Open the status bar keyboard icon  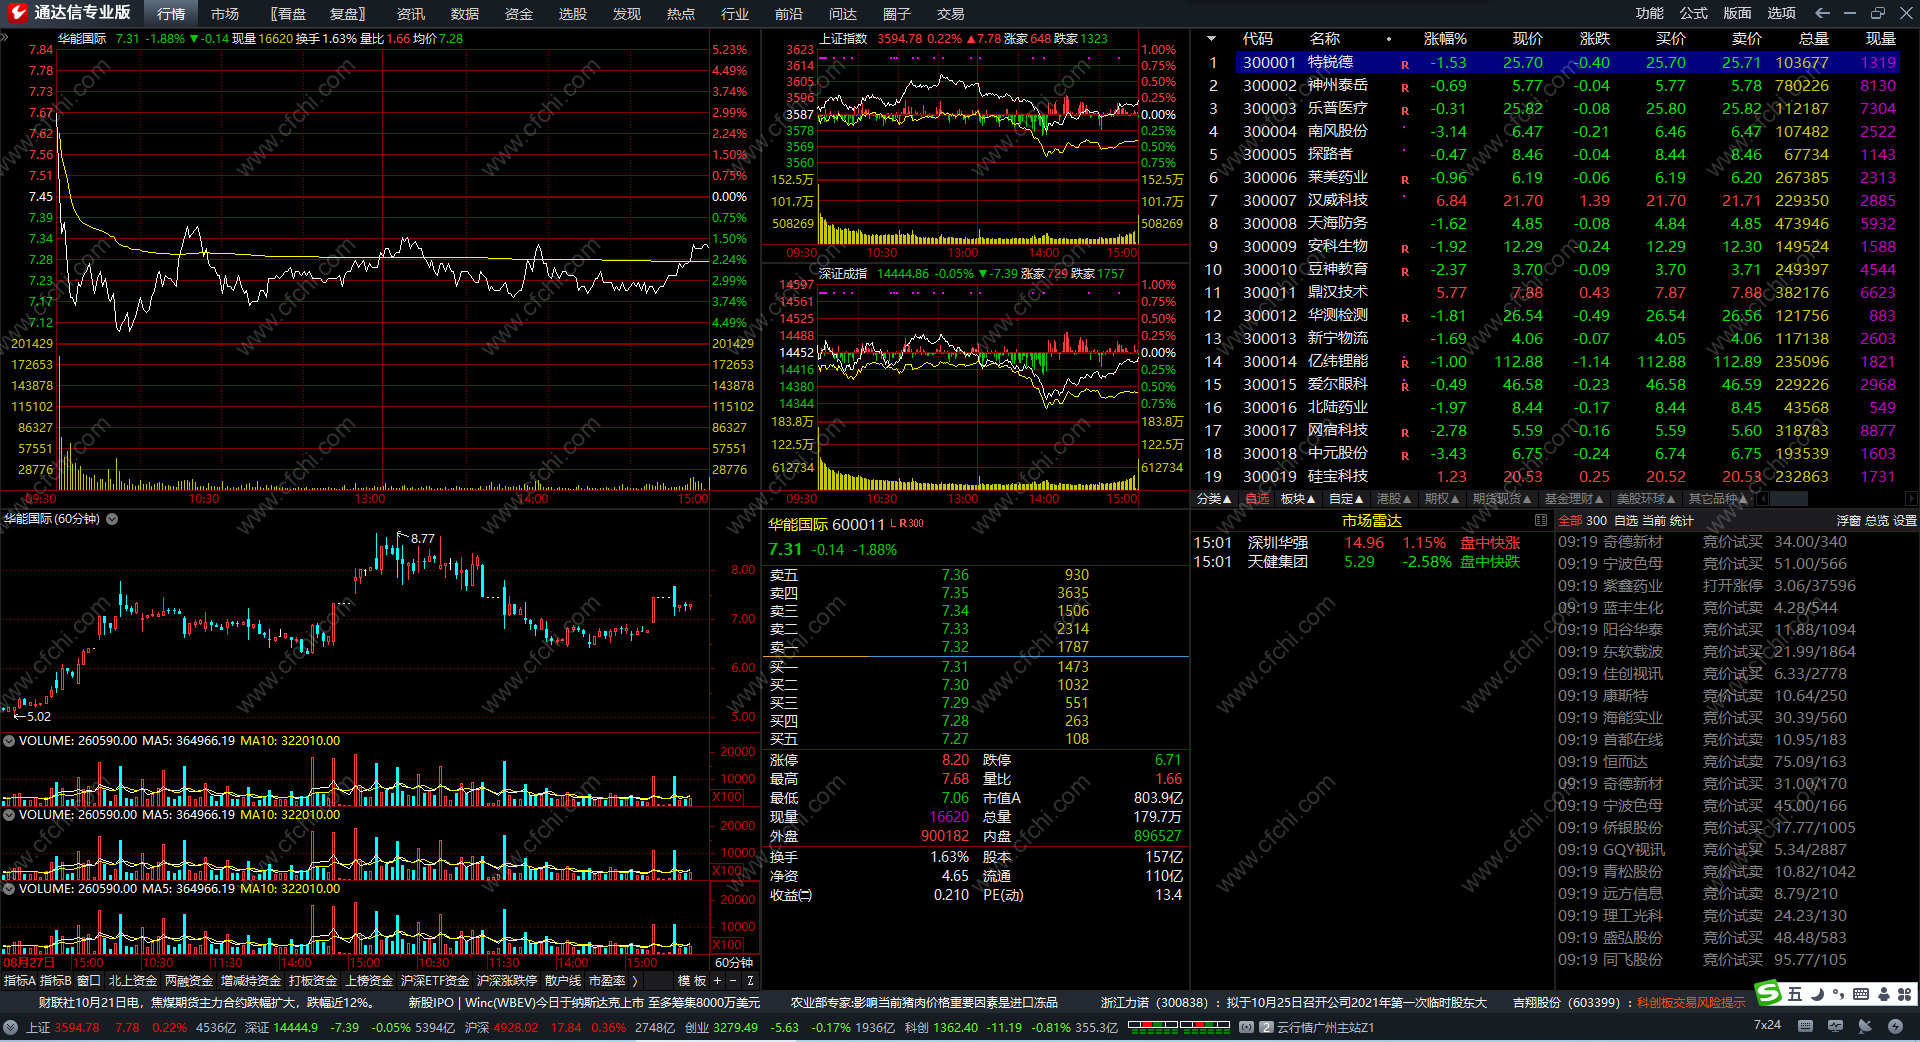coord(1805,1026)
